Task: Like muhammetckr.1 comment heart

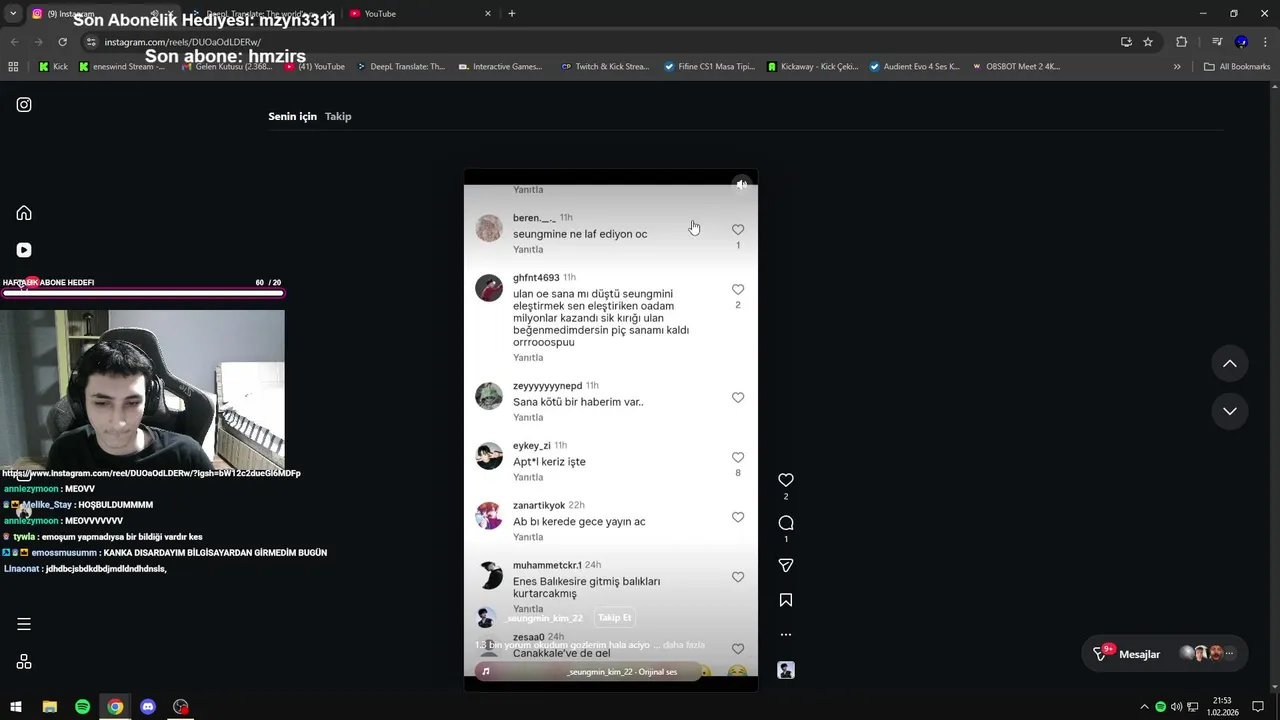Action: [x=738, y=577]
